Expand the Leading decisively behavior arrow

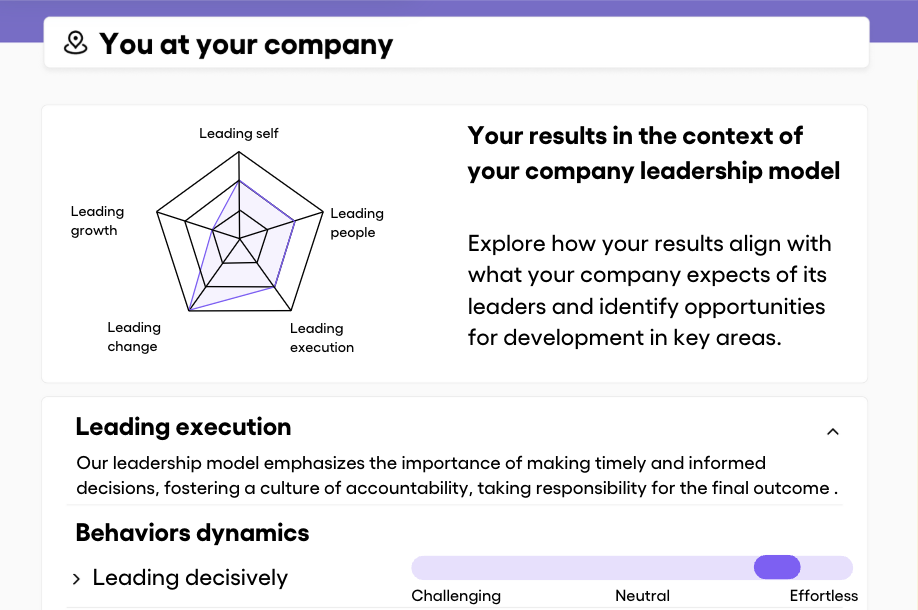click(76, 579)
